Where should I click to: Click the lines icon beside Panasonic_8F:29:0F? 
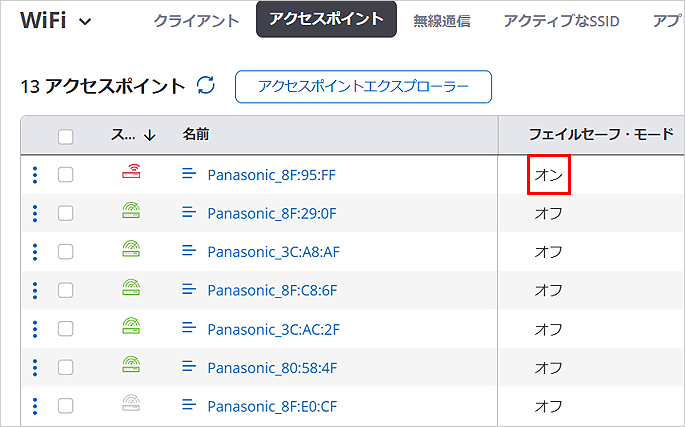click(x=189, y=212)
